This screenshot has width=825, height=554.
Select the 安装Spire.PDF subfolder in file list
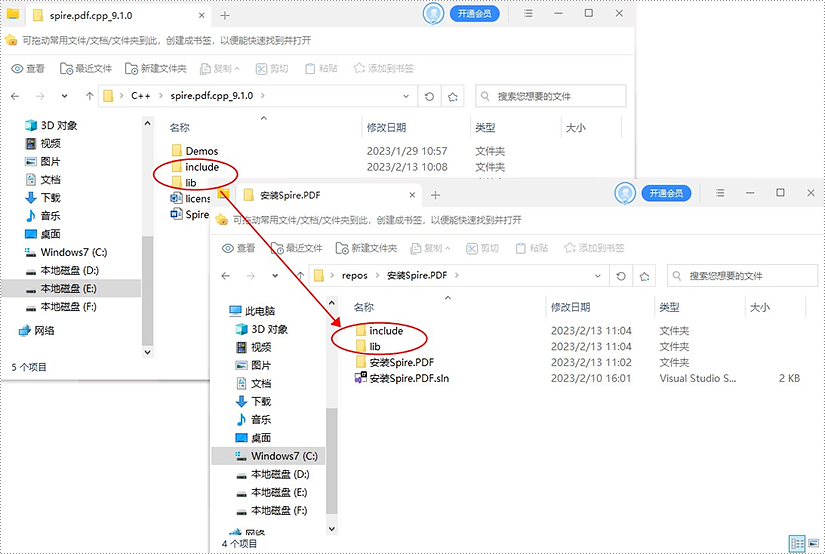(395, 362)
